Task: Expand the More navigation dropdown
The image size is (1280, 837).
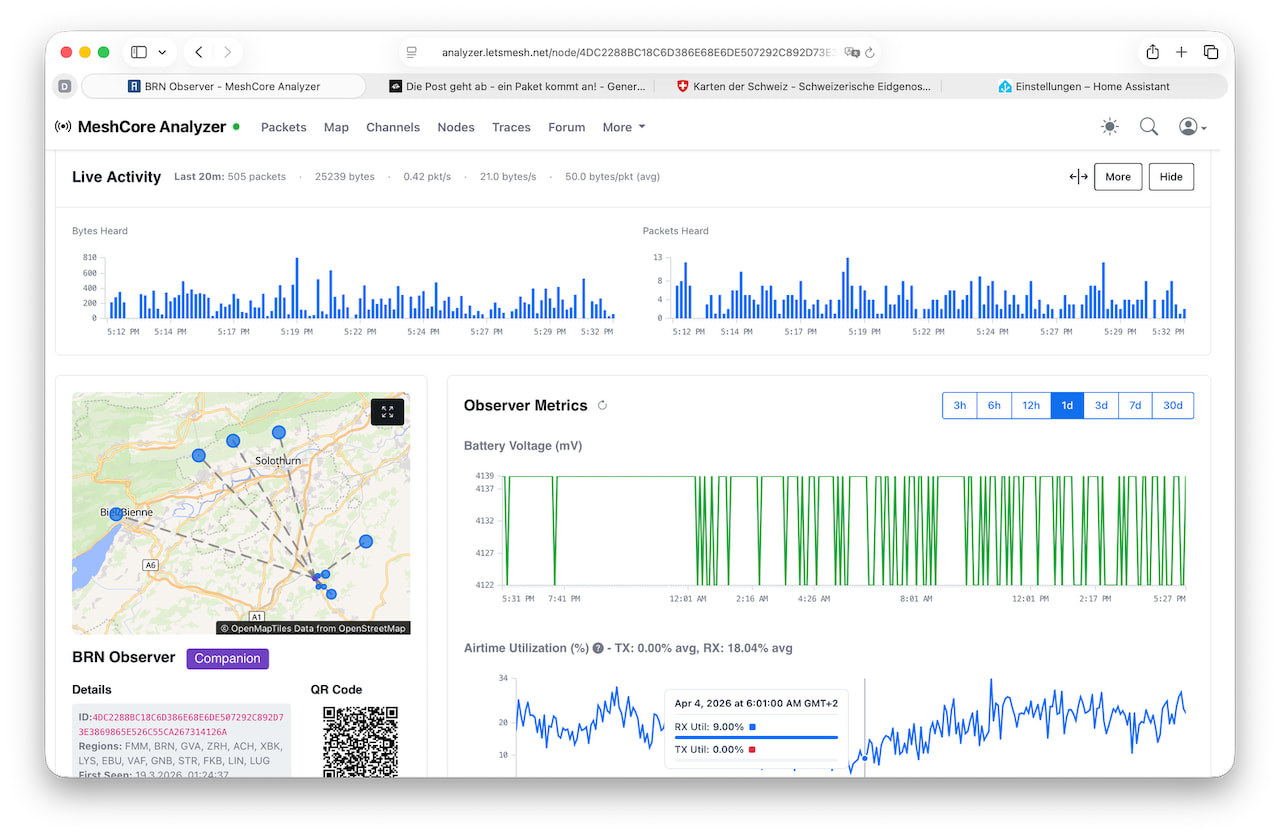Action: pyautogui.click(x=624, y=127)
